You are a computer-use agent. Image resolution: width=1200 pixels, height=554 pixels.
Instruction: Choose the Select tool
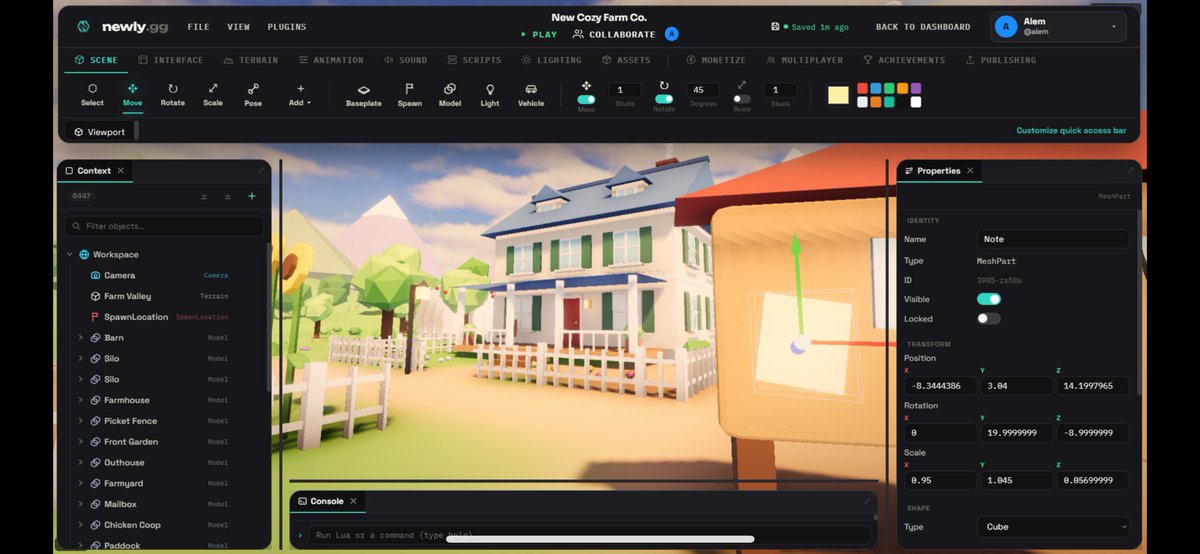coord(92,95)
